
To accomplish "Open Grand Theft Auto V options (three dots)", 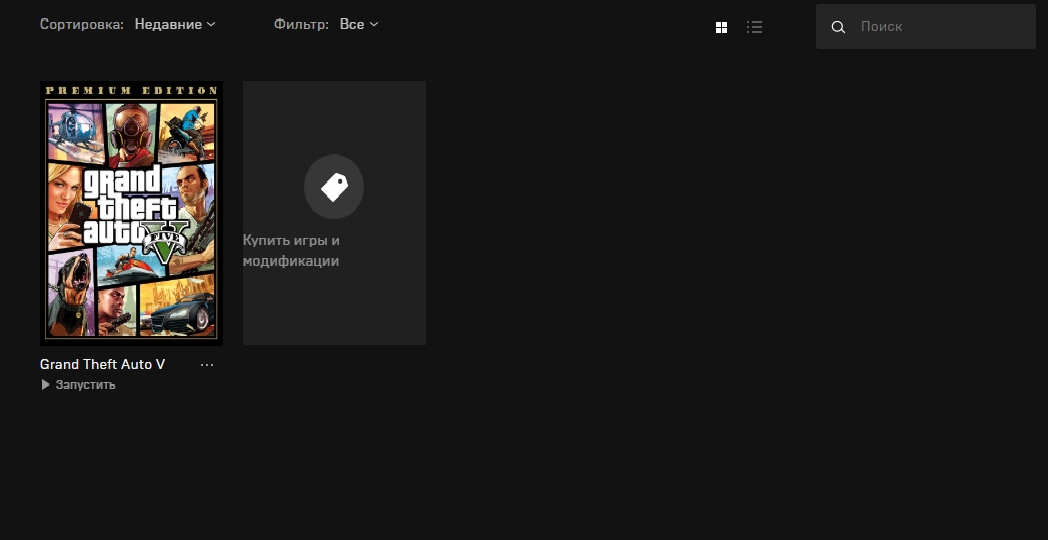I will 207,365.
